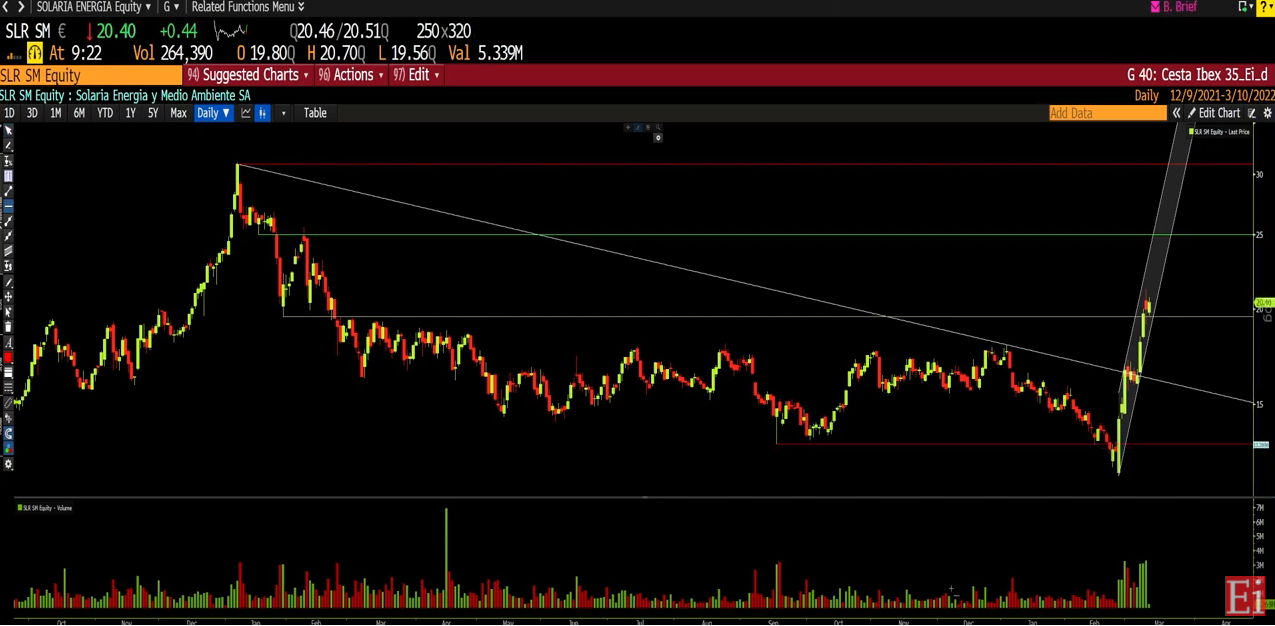The image size is (1275, 626).
Task: Toggle SLR SM Equity Last Price legend
Action: click(x=1219, y=132)
